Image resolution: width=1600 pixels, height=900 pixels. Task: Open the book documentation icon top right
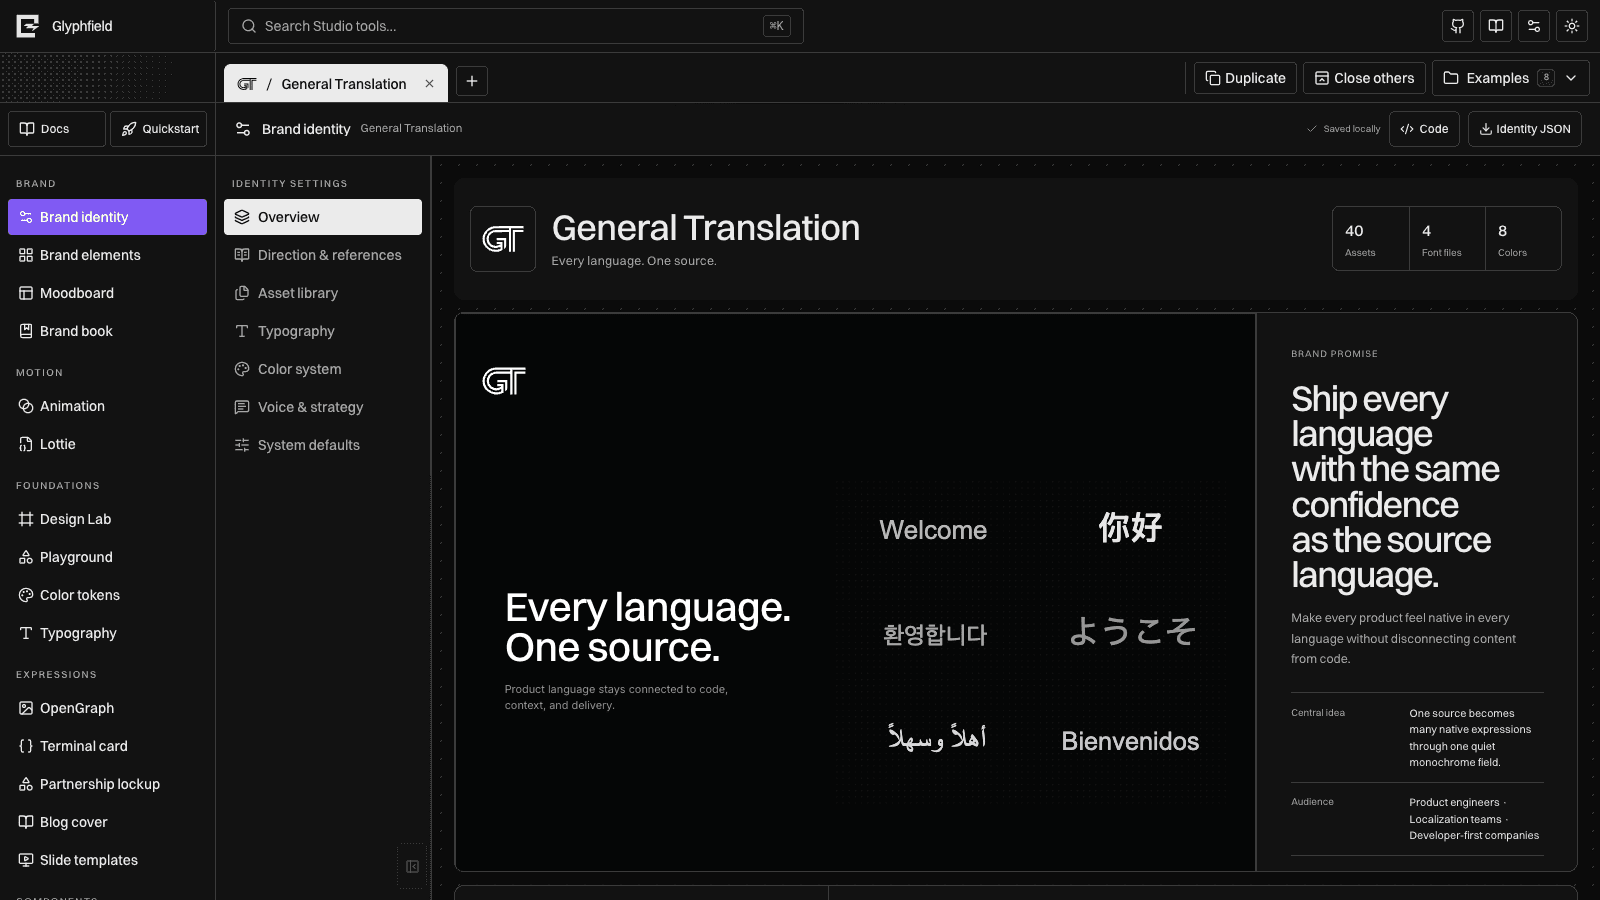point(1496,26)
